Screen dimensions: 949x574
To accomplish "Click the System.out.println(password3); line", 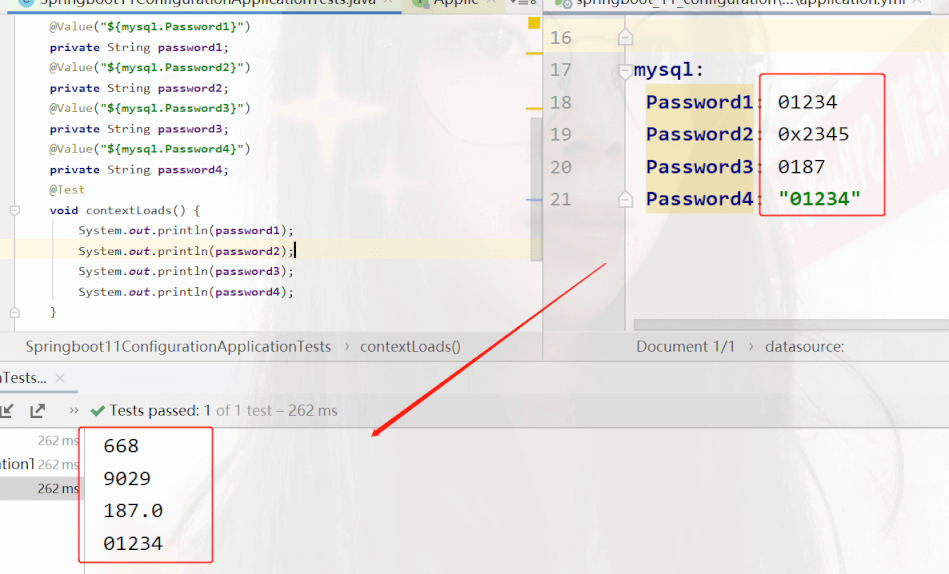I will point(186,272).
